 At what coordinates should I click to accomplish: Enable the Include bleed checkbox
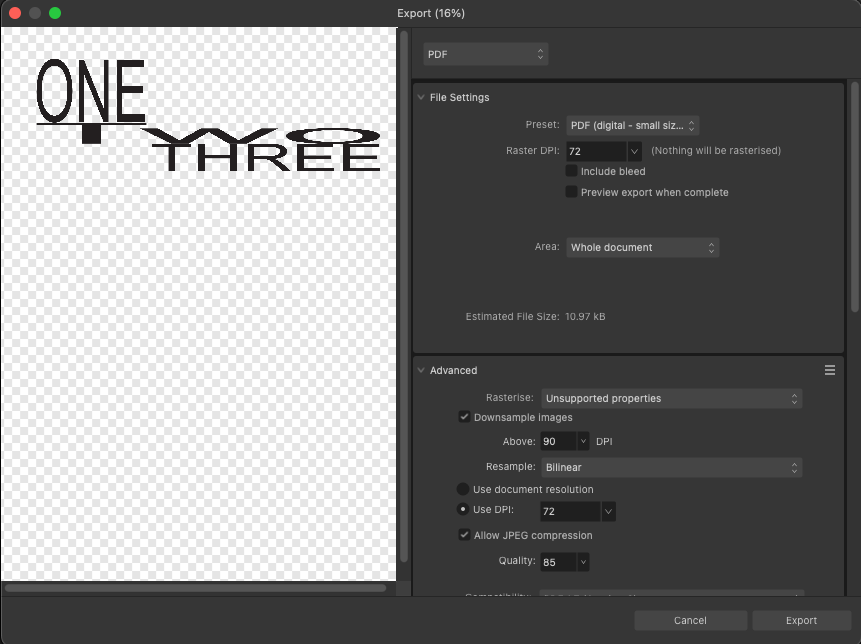click(572, 172)
